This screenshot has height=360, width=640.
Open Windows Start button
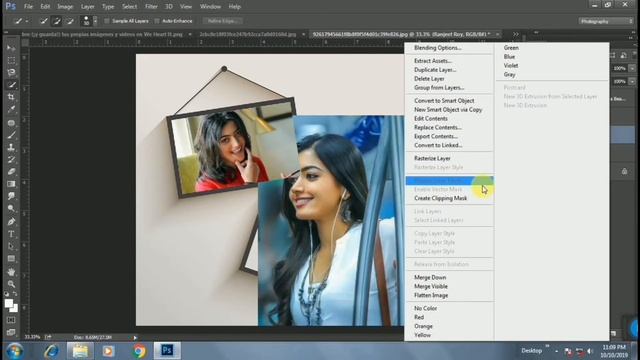point(14,351)
